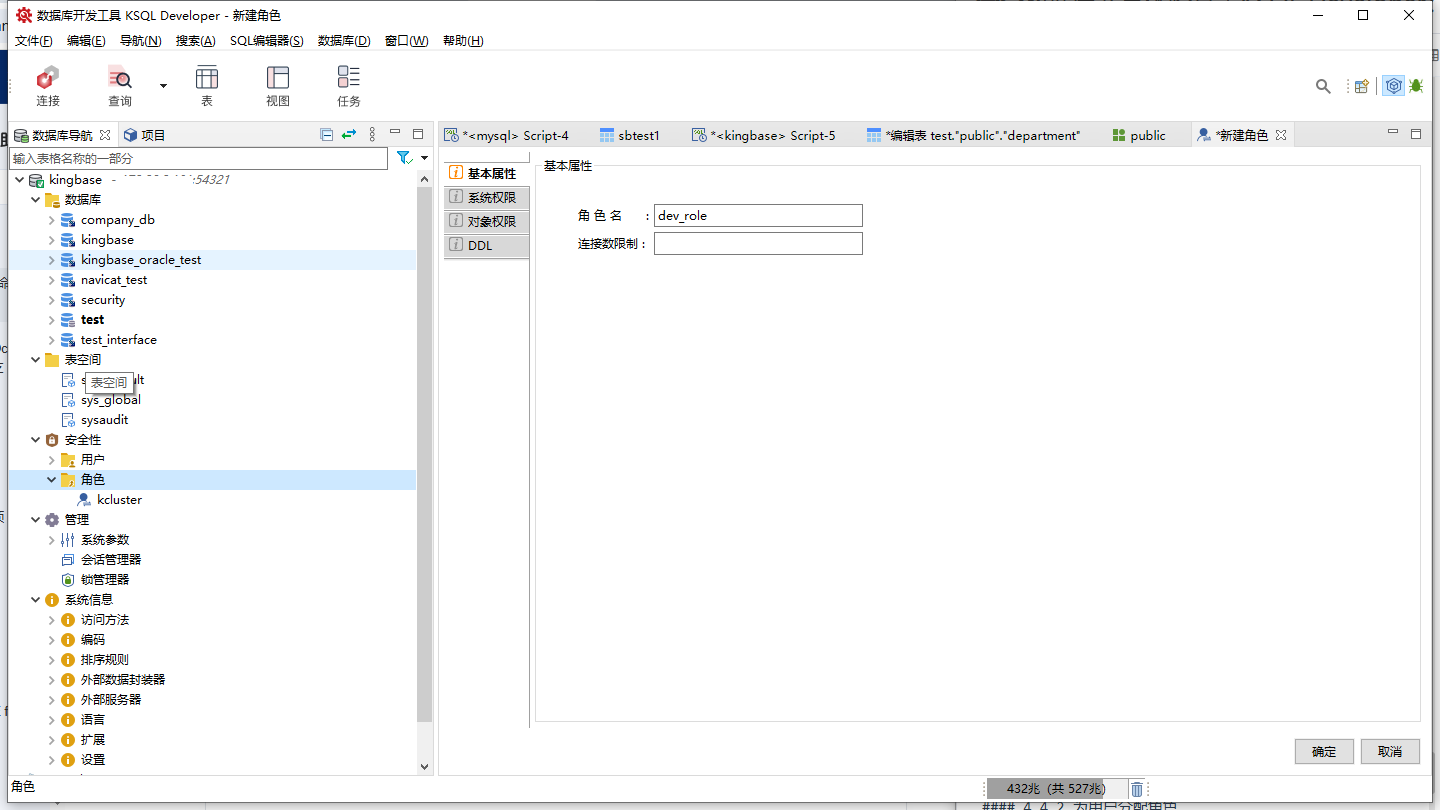
Task: Click the collapse all icon in navigator
Action: [x=326, y=135]
